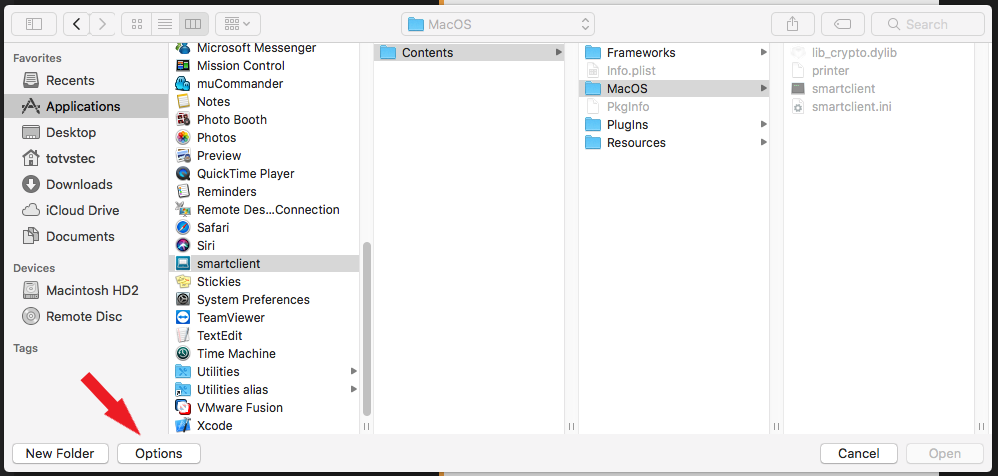
Task: Select the Preview app icon
Action: click(x=183, y=155)
